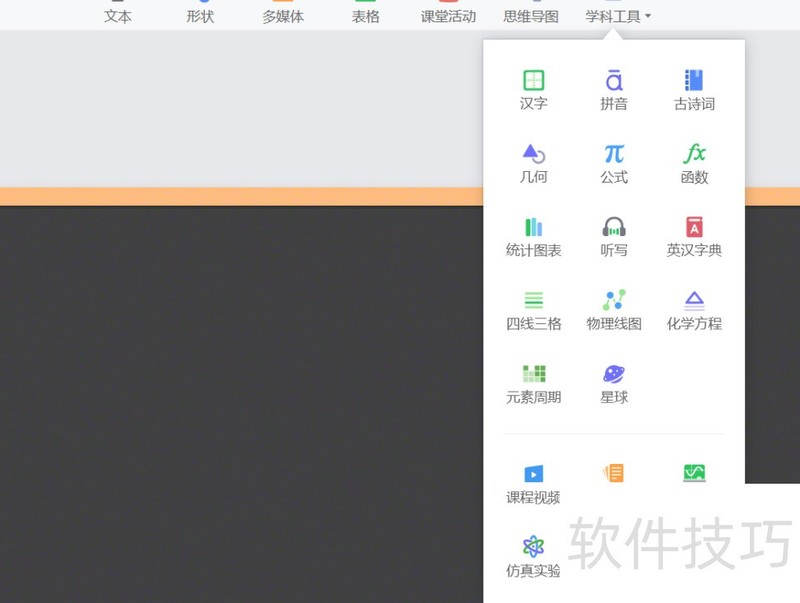Open the 古诗词 ancient poetry tool
Viewport: 800px width, 603px height.
[694, 89]
